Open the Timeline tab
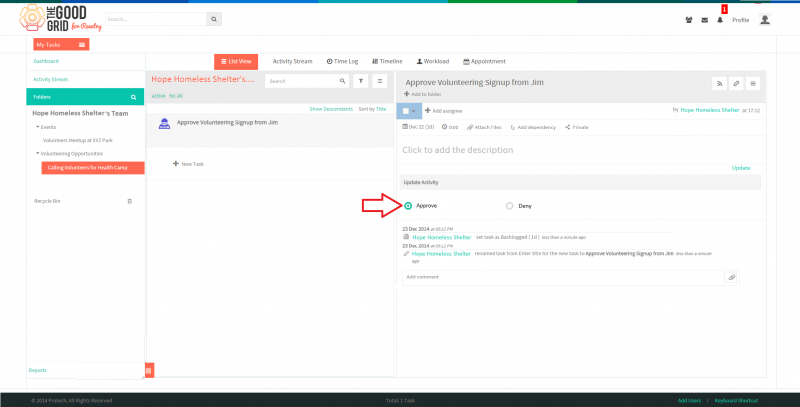800x407 pixels. point(387,61)
